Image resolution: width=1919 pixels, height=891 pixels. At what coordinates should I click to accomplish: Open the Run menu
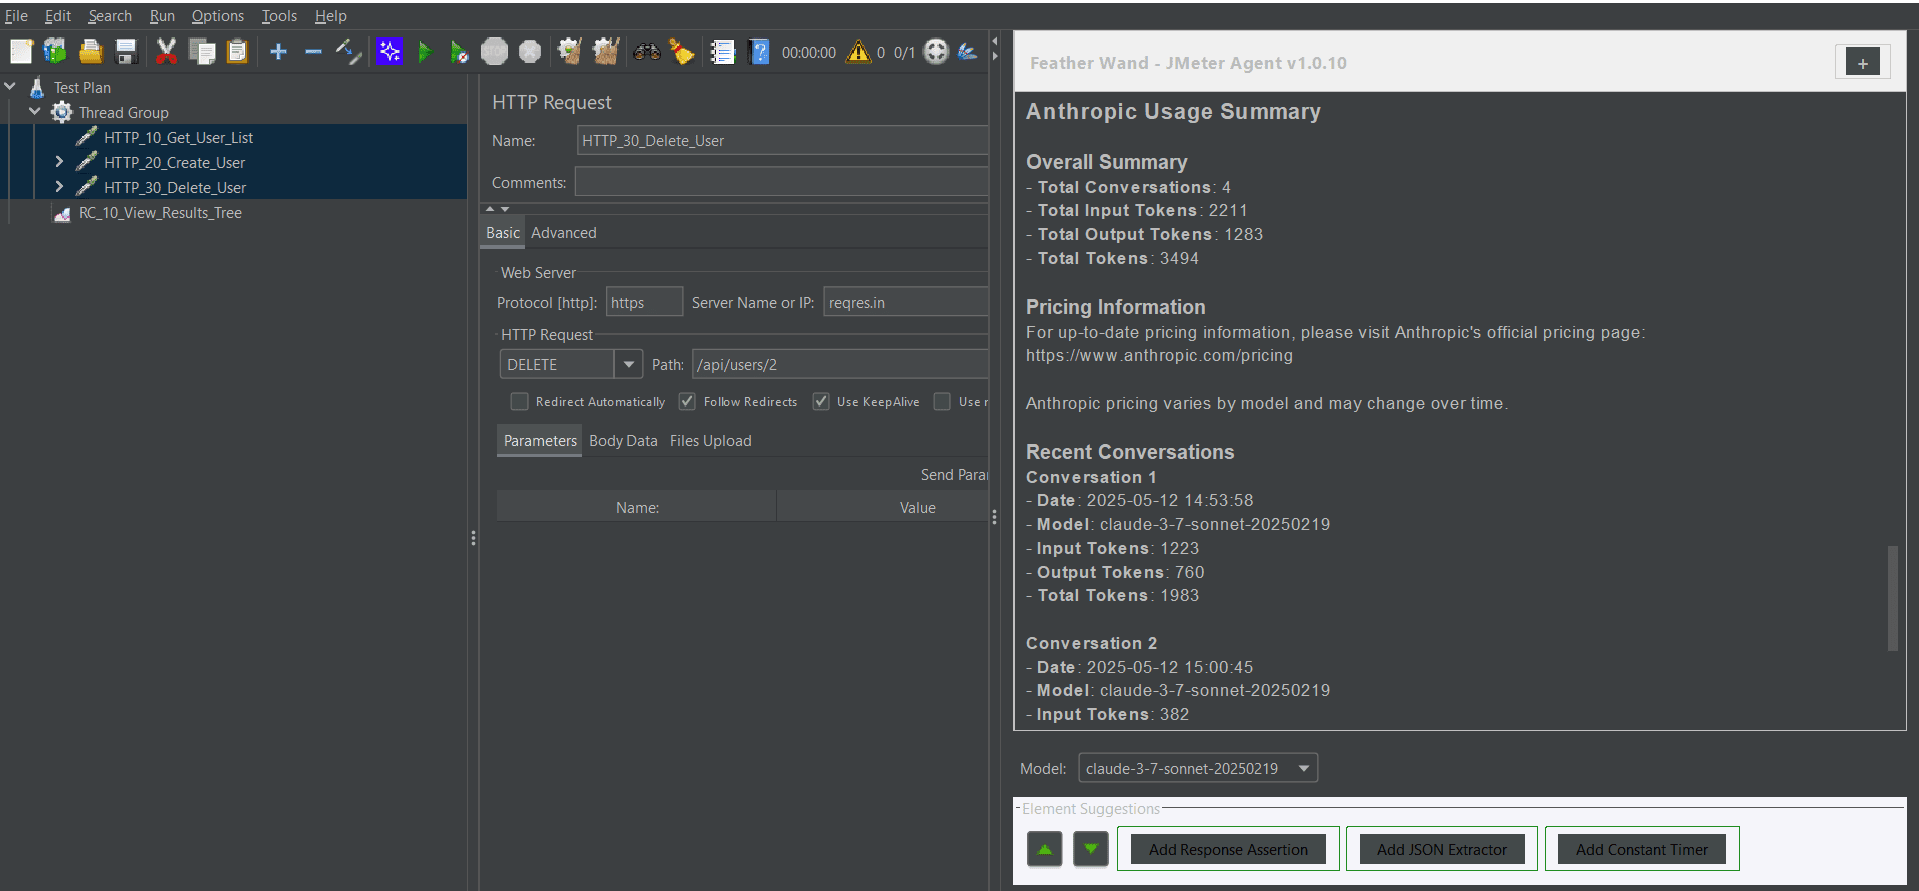162,16
